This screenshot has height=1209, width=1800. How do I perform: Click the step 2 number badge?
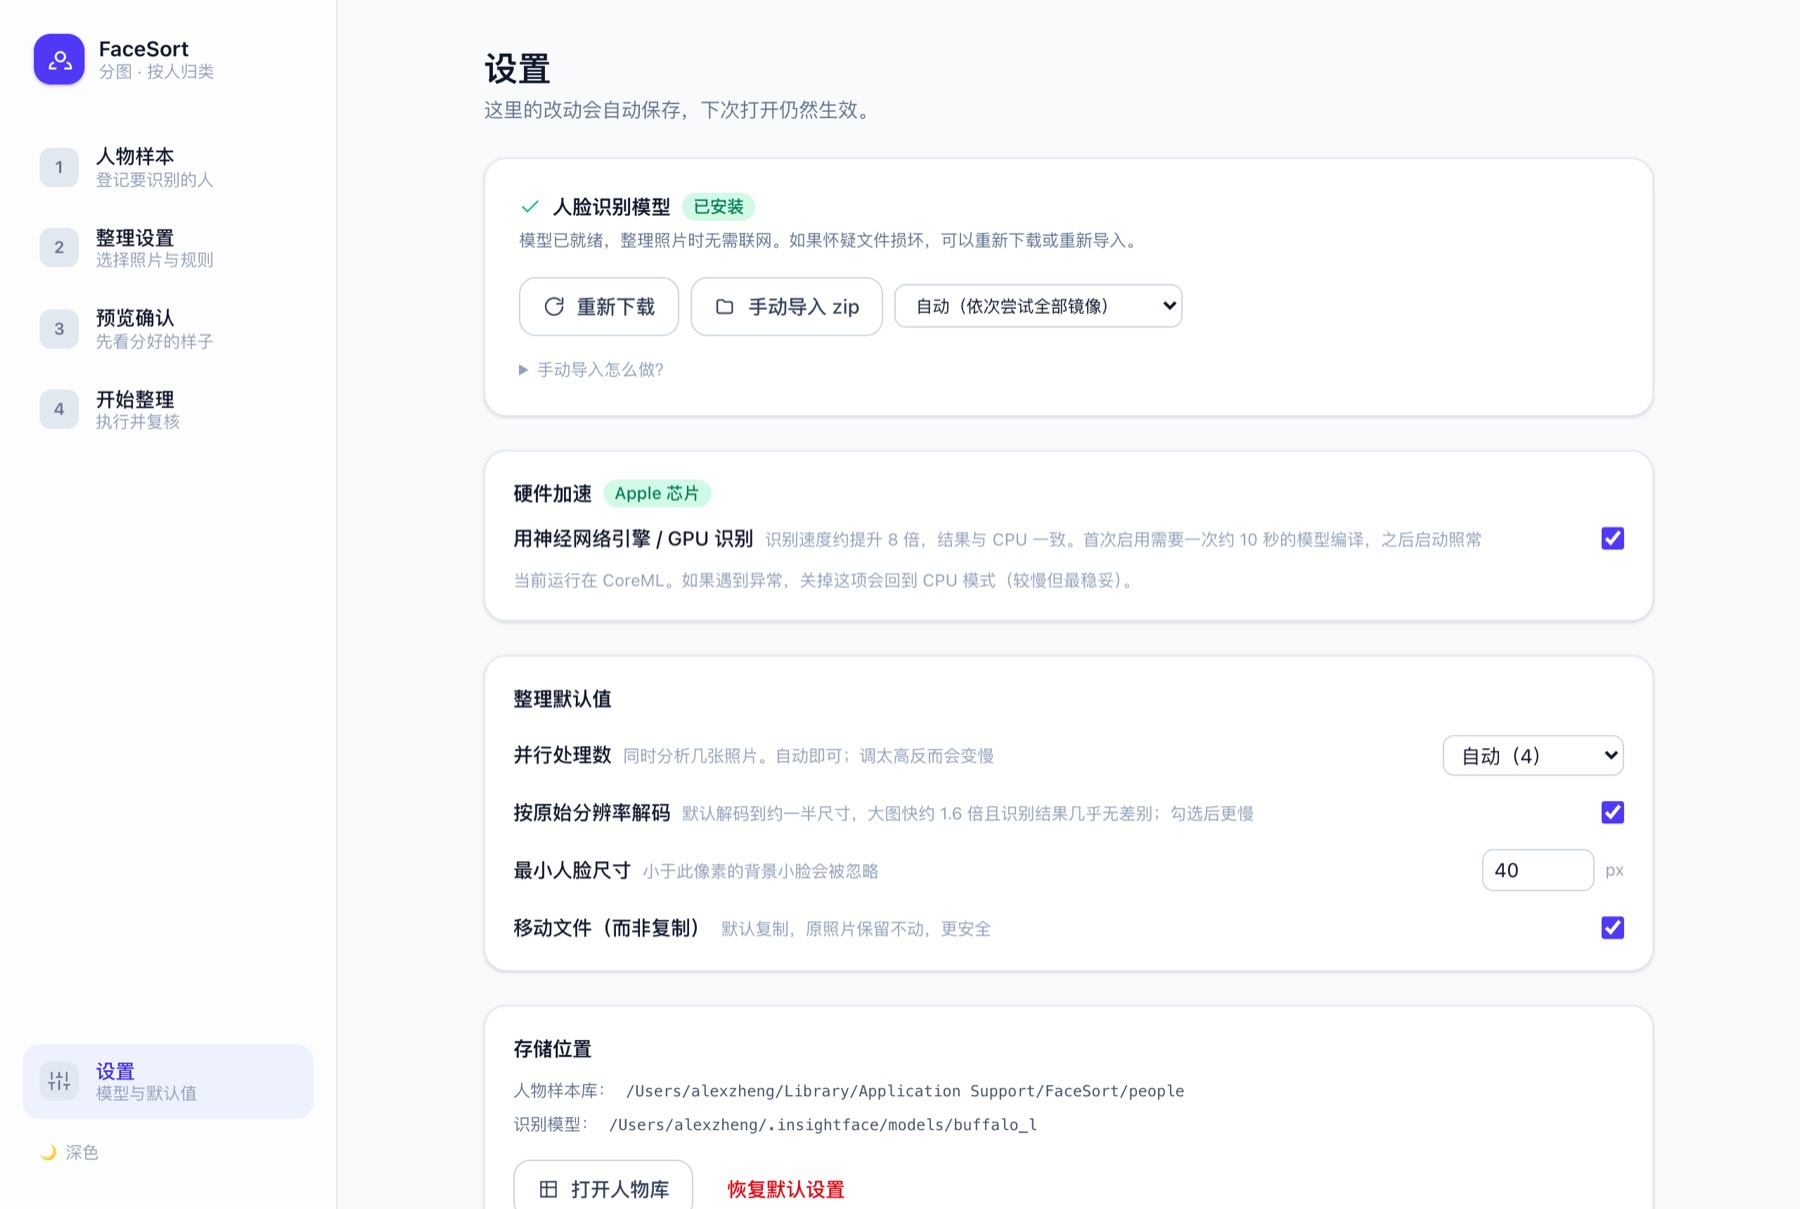[x=59, y=247]
